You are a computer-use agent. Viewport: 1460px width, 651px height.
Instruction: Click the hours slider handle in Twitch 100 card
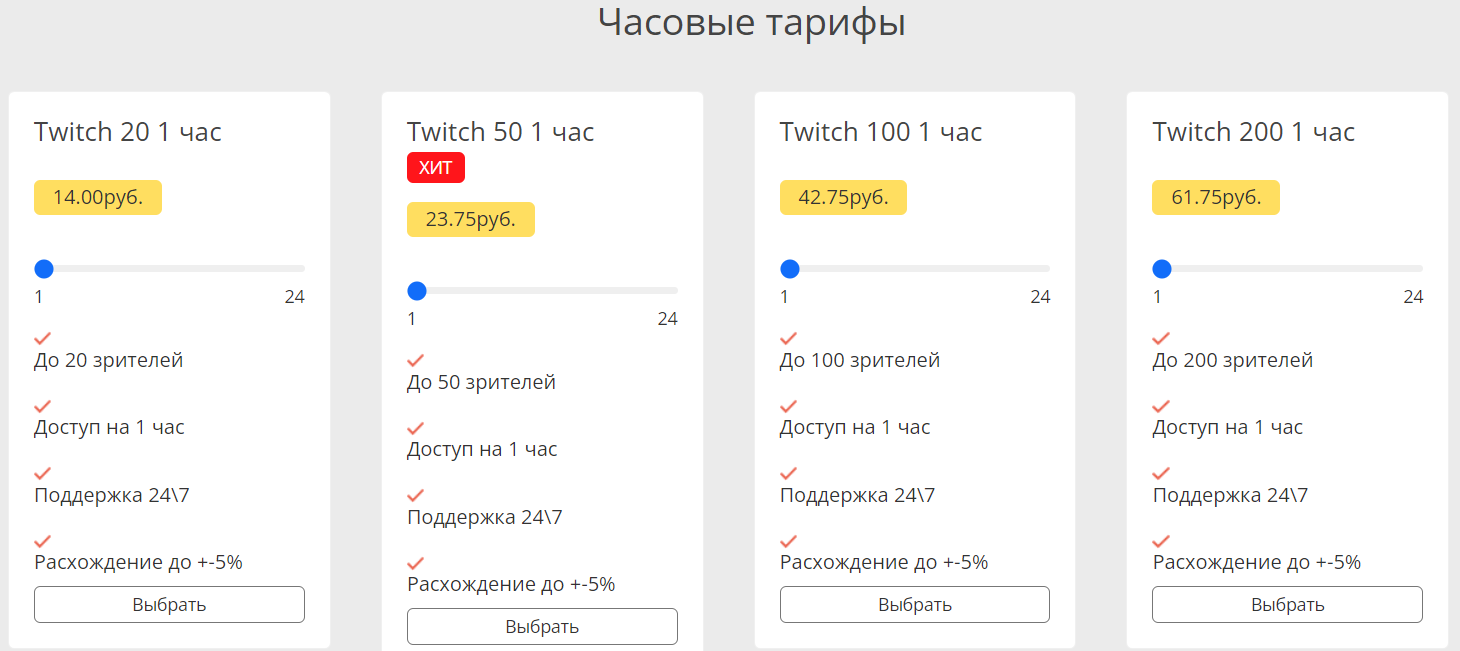[789, 269]
